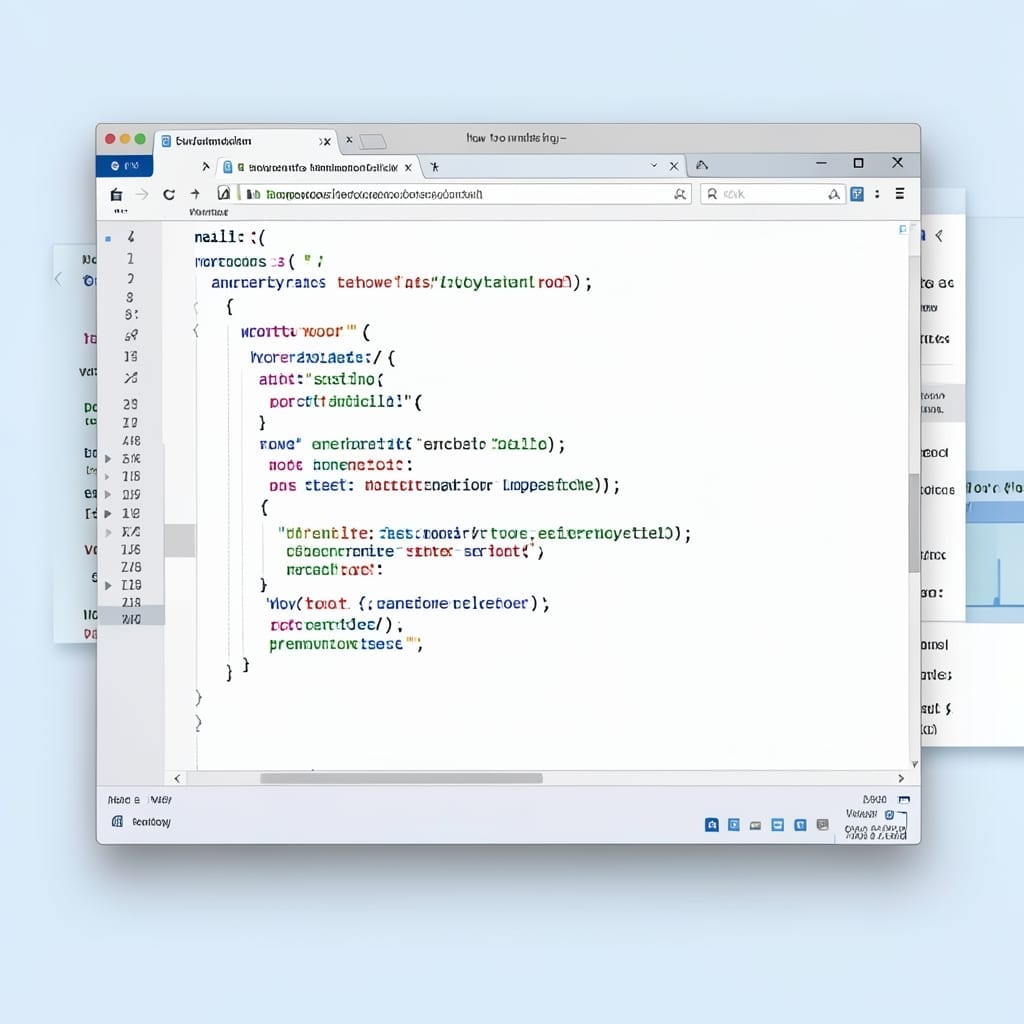Click the blue pinned tab at left
This screenshot has width=1024, height=1024.
(x=125, y=166)
